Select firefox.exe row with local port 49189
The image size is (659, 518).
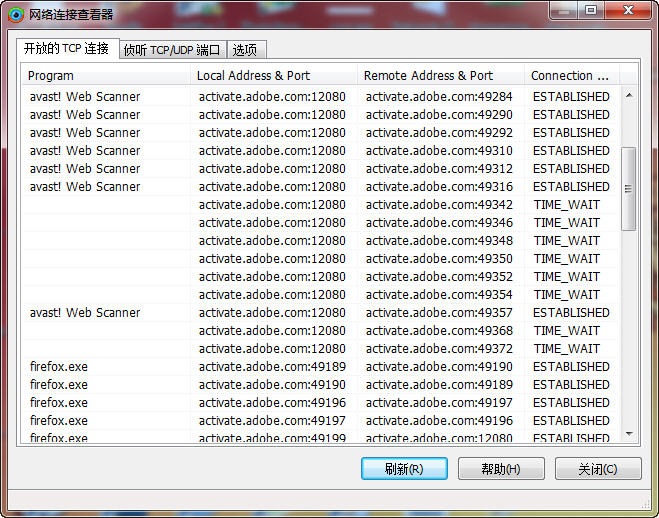320,367
